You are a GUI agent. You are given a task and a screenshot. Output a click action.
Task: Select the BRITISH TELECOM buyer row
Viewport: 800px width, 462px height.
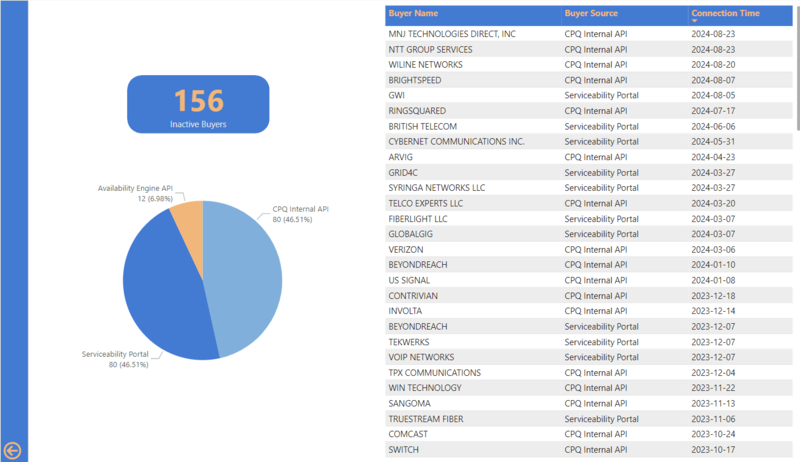[x=422, y=126]
